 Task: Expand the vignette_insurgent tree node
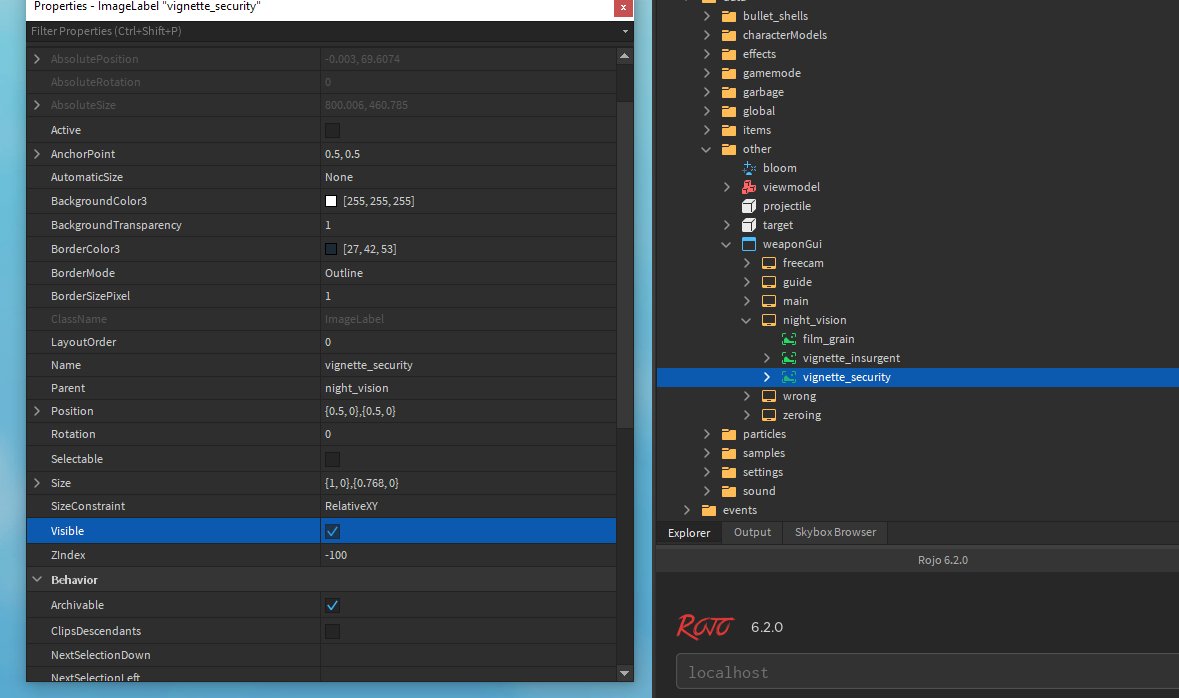click(766, 358)
